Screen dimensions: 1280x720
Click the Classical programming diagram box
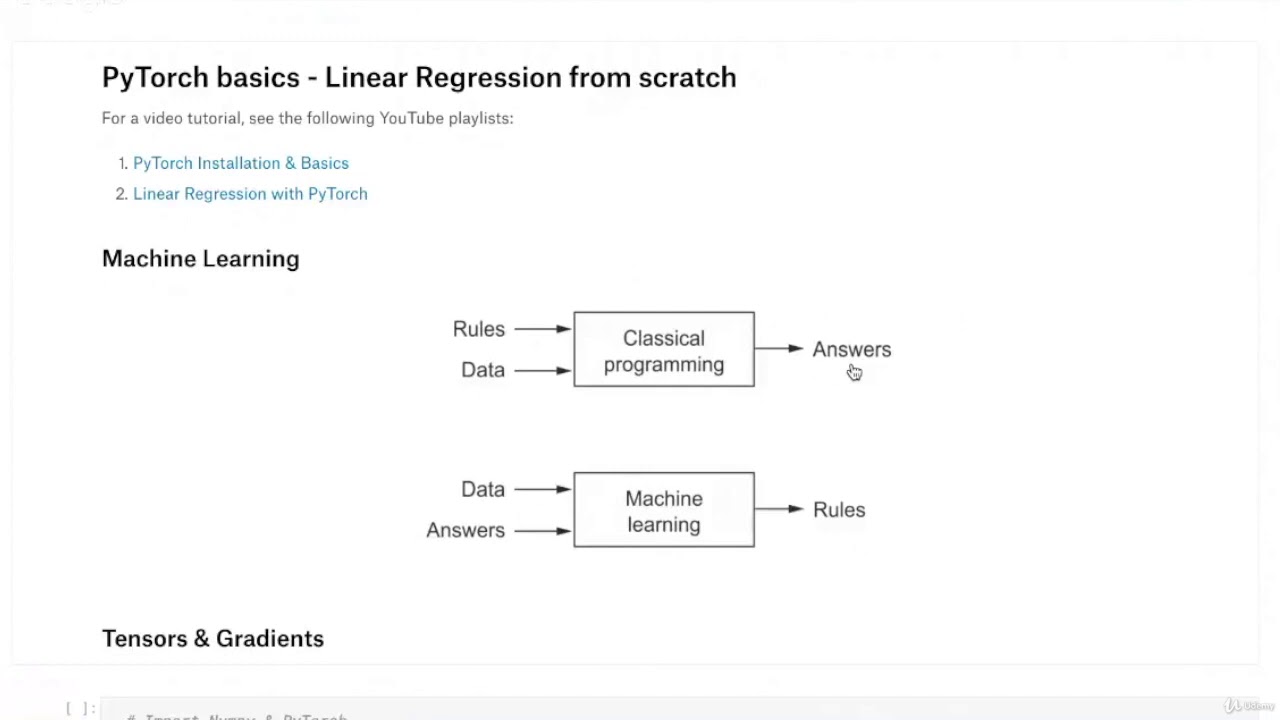(664, 350)
